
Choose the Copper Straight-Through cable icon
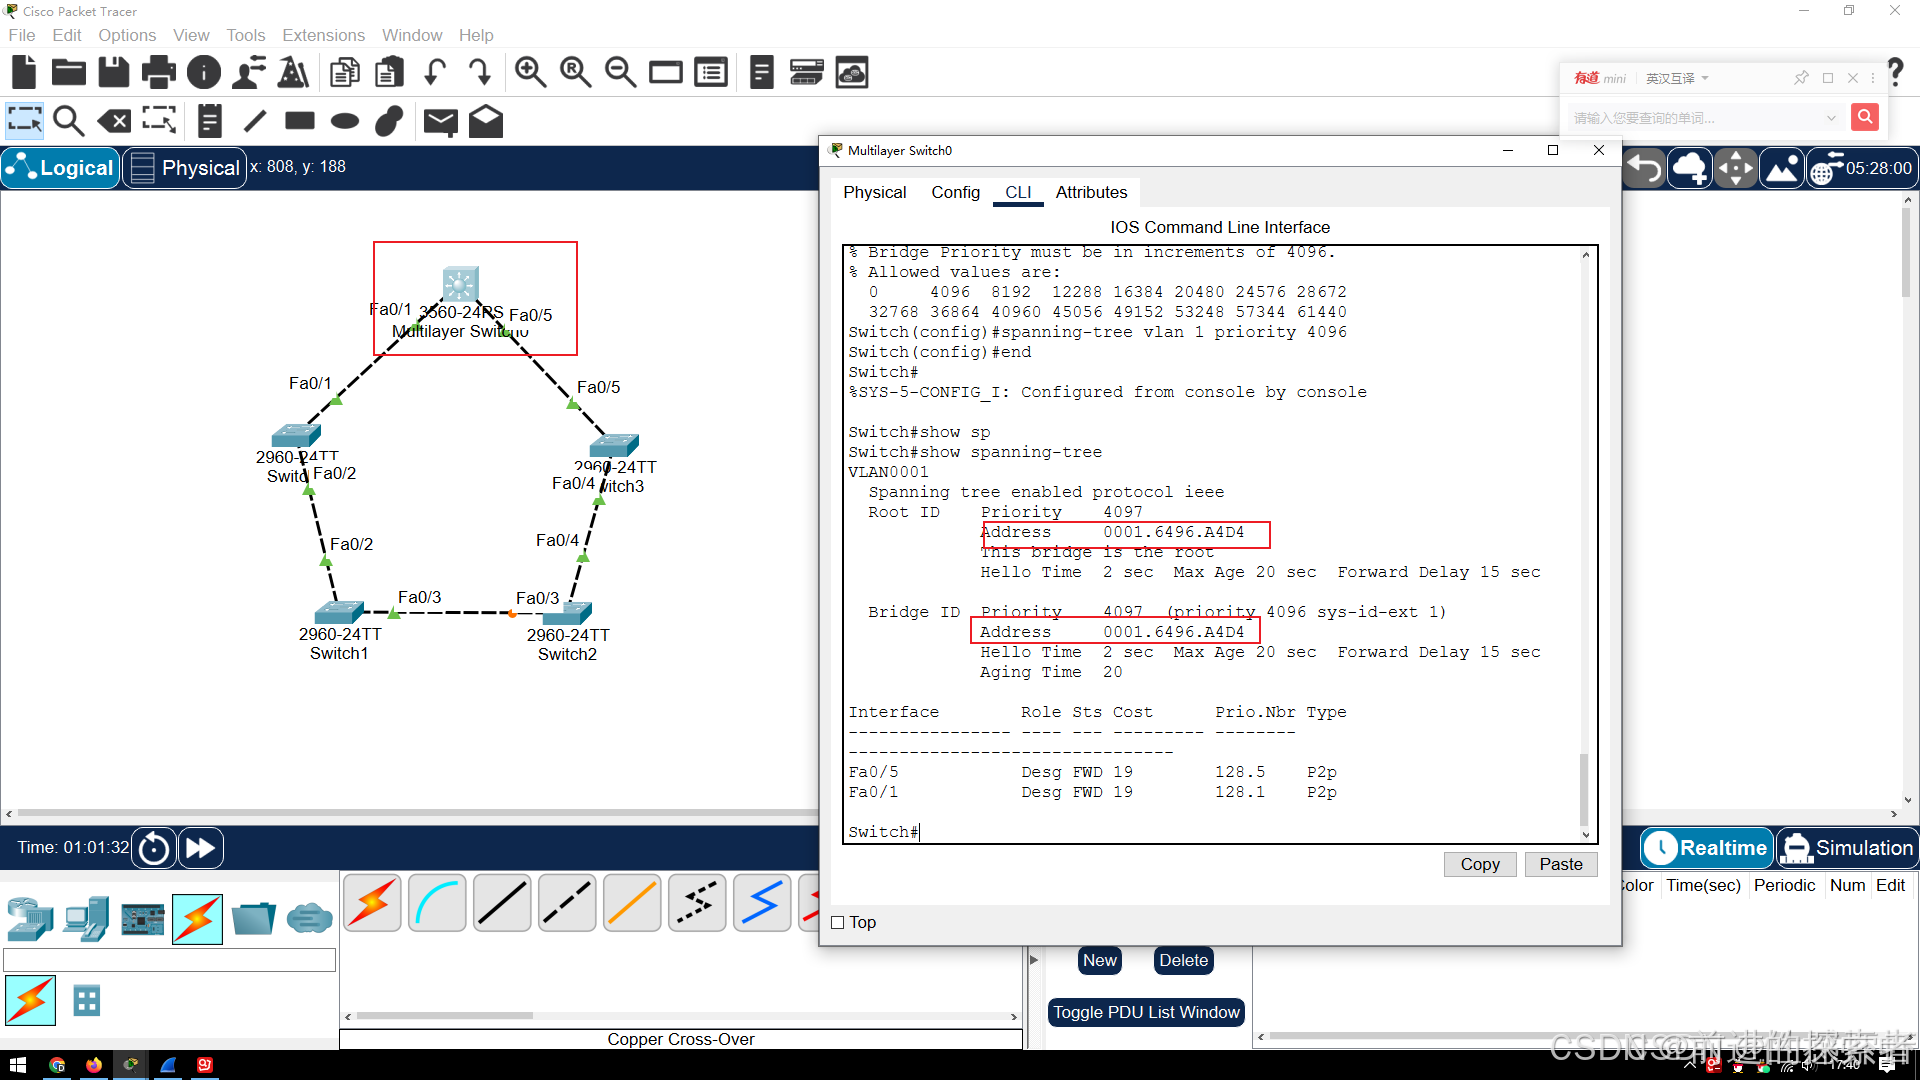point(502,903)
